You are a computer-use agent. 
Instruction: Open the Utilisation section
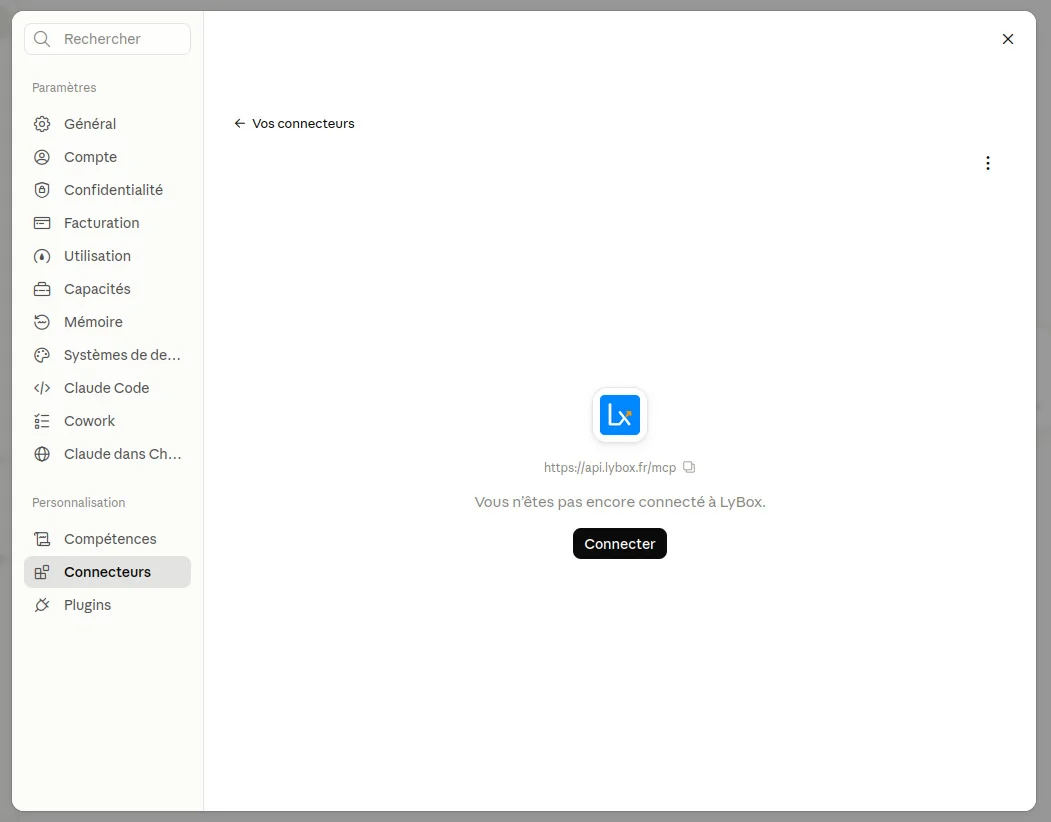click(107, 256)
